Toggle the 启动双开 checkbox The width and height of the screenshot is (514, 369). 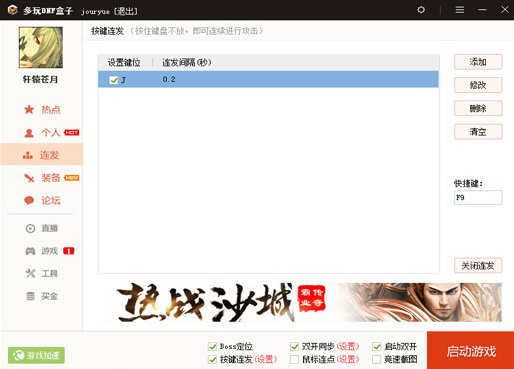point(377,347)
